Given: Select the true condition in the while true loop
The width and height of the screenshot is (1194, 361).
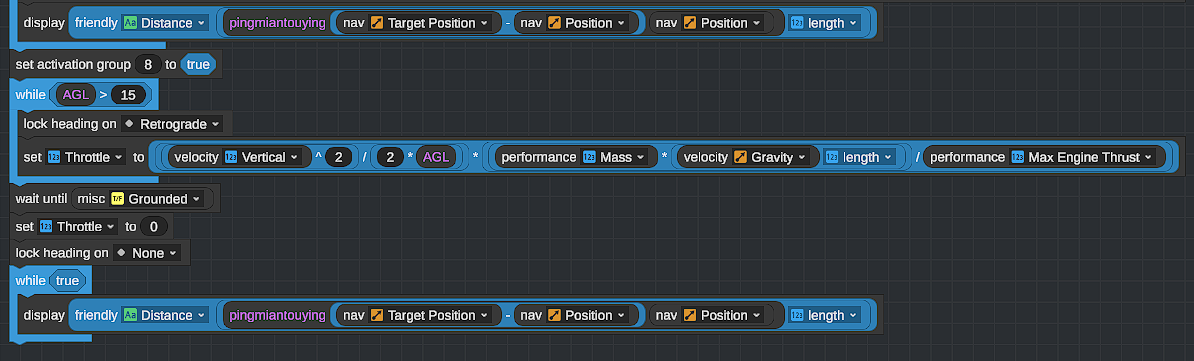Looking at the screenshot, I should (x=67, y=281).
